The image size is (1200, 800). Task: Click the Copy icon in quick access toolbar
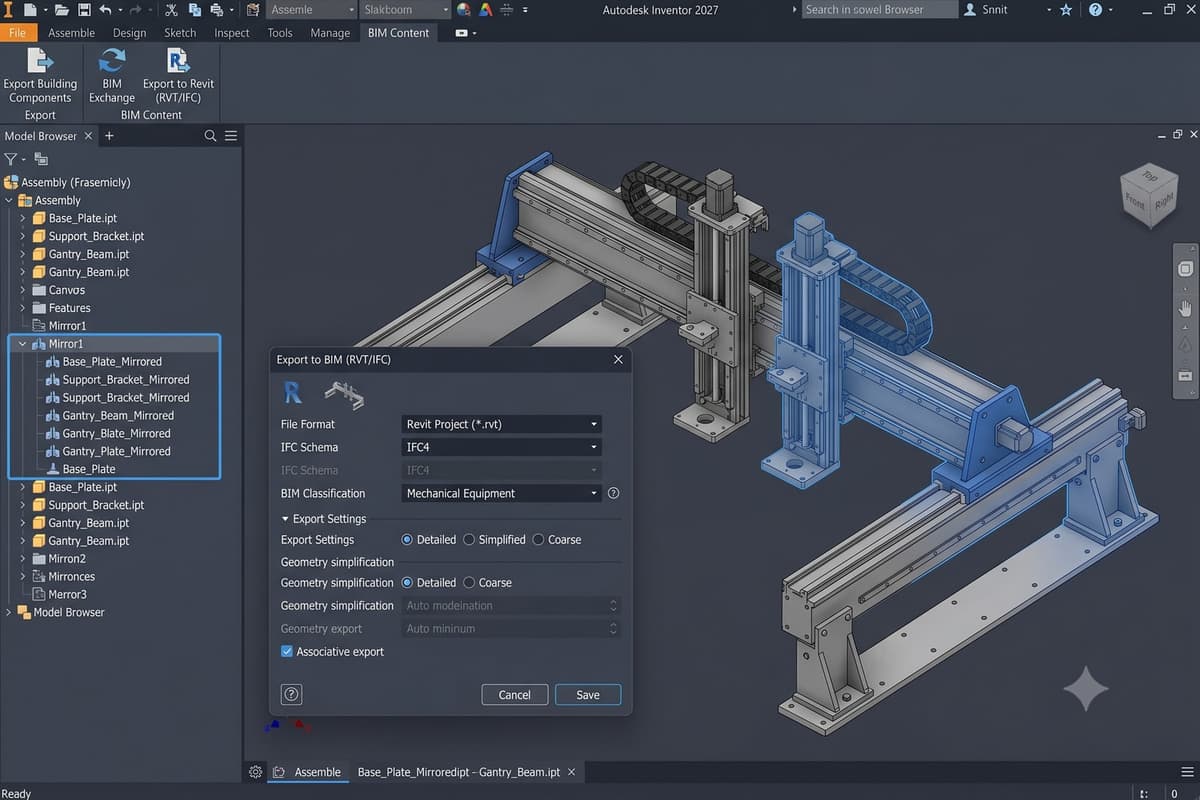(194, 10)
